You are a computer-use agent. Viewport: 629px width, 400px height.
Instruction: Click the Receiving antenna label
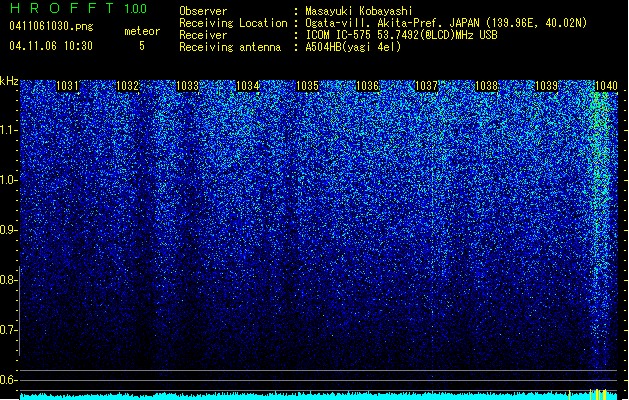tap(230, 47)
